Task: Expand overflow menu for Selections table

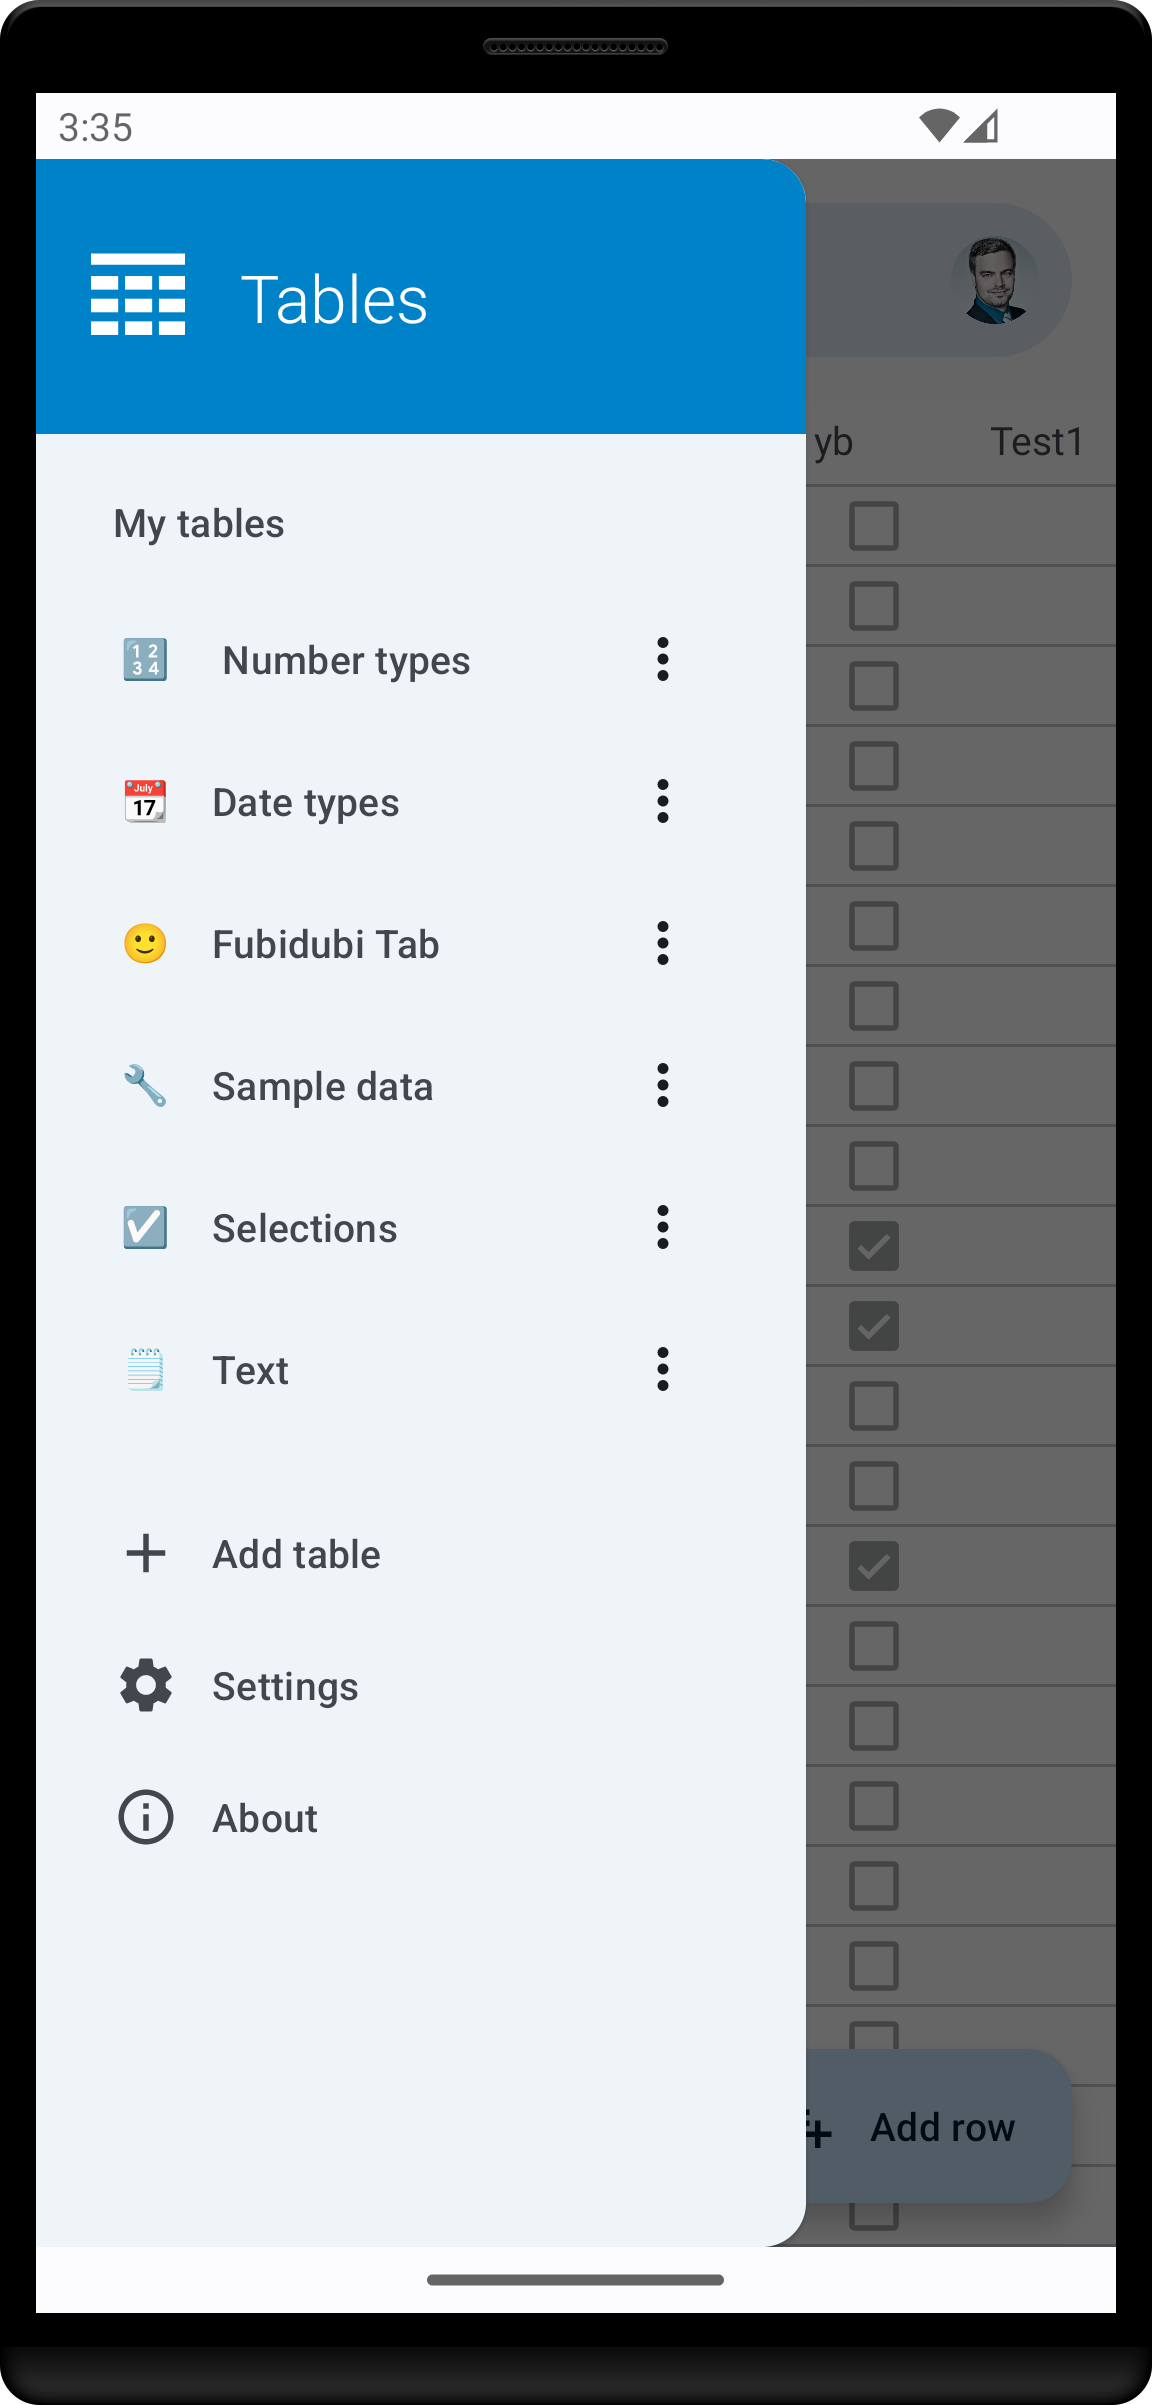Action: tap(662, 1228)
